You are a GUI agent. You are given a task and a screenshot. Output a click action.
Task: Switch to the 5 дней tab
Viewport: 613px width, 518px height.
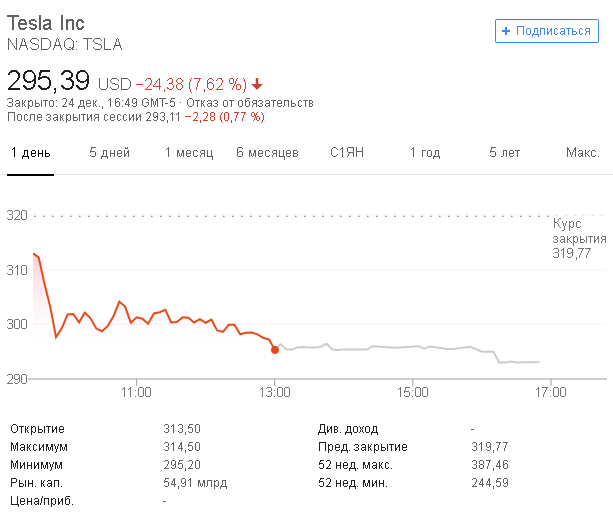click(109, 153)
